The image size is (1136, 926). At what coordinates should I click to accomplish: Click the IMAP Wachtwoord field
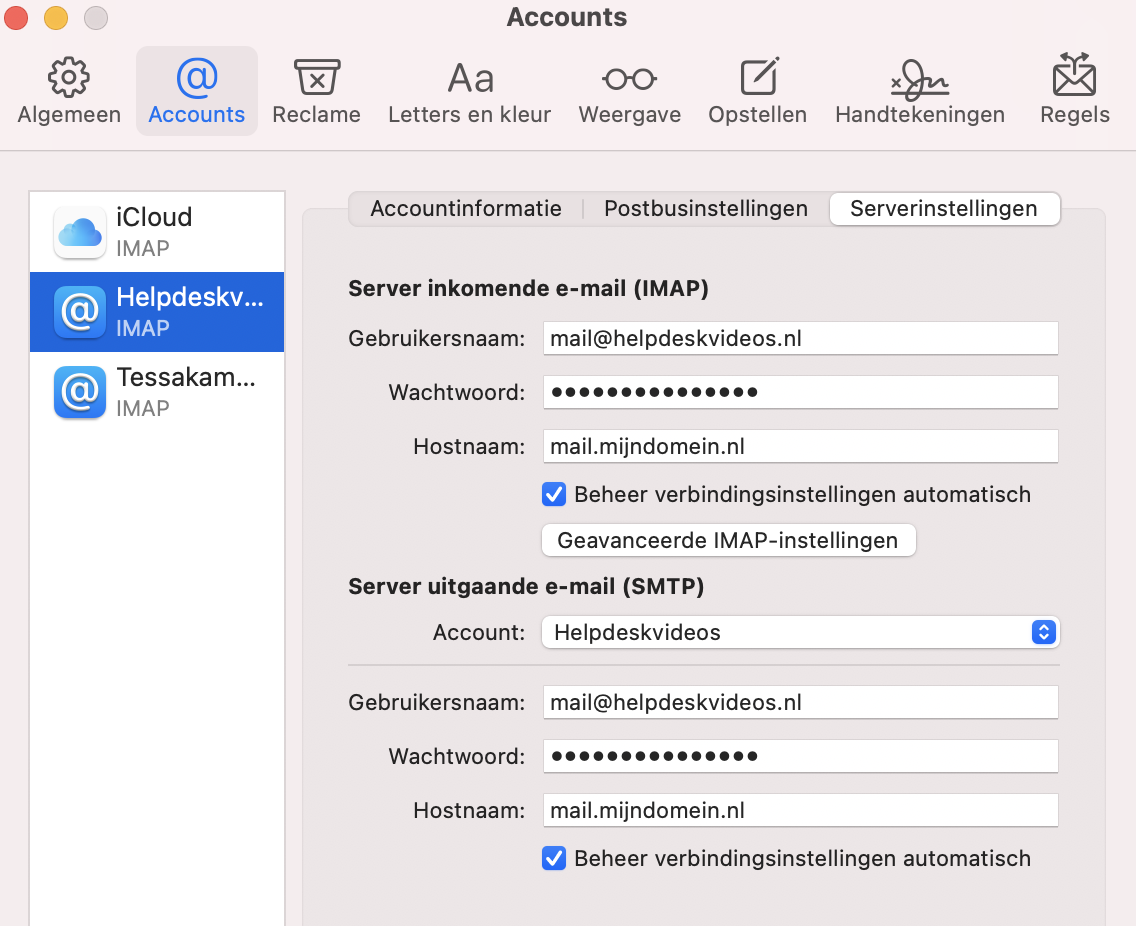coord(800,392)
